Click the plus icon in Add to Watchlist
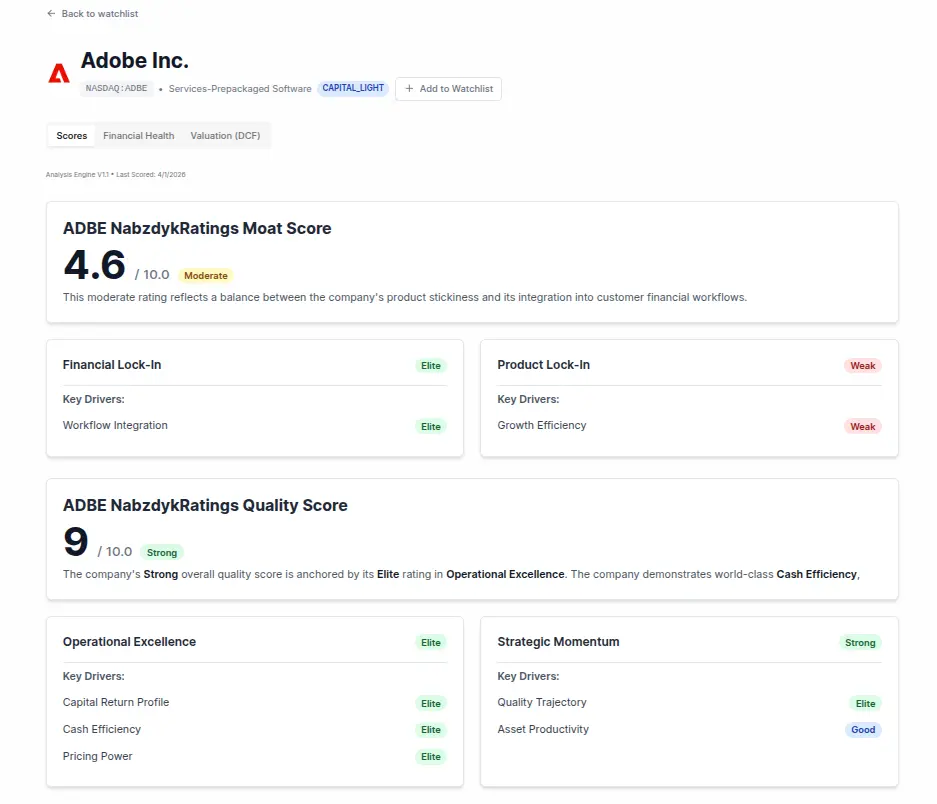 (x=409, y=88)
